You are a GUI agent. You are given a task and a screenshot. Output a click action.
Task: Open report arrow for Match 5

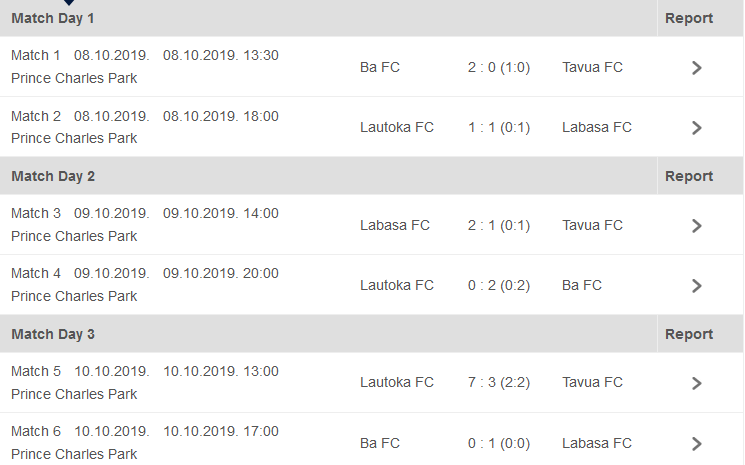[x=697, y=383]
